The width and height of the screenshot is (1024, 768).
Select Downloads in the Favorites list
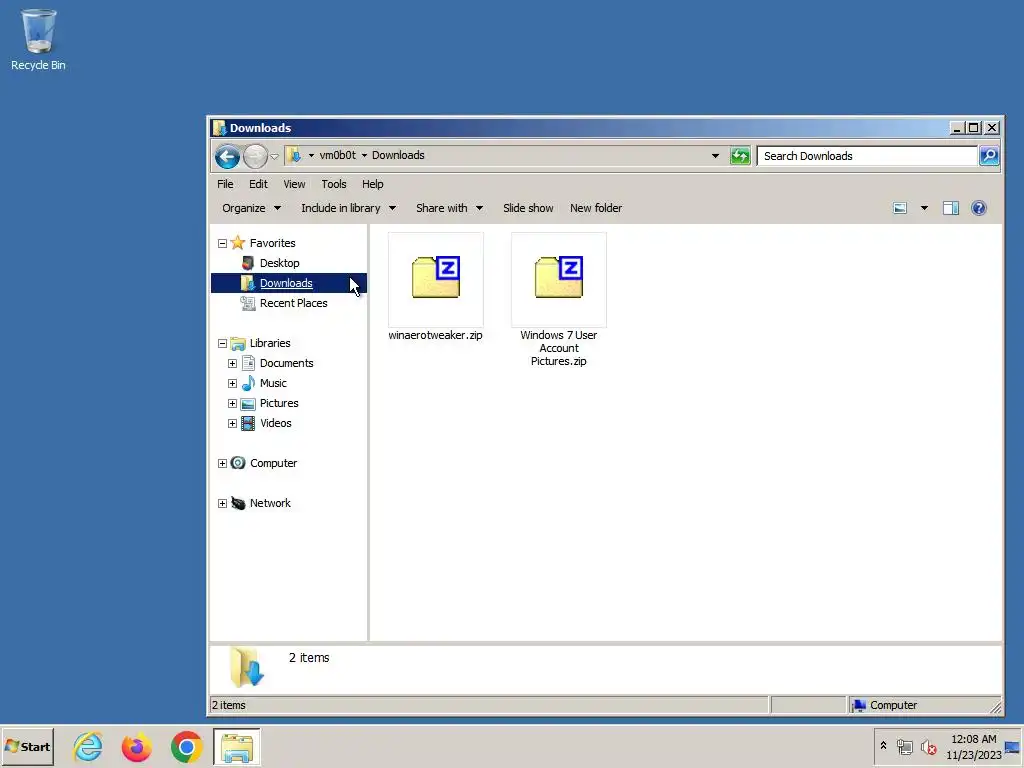tap(286, 283)
